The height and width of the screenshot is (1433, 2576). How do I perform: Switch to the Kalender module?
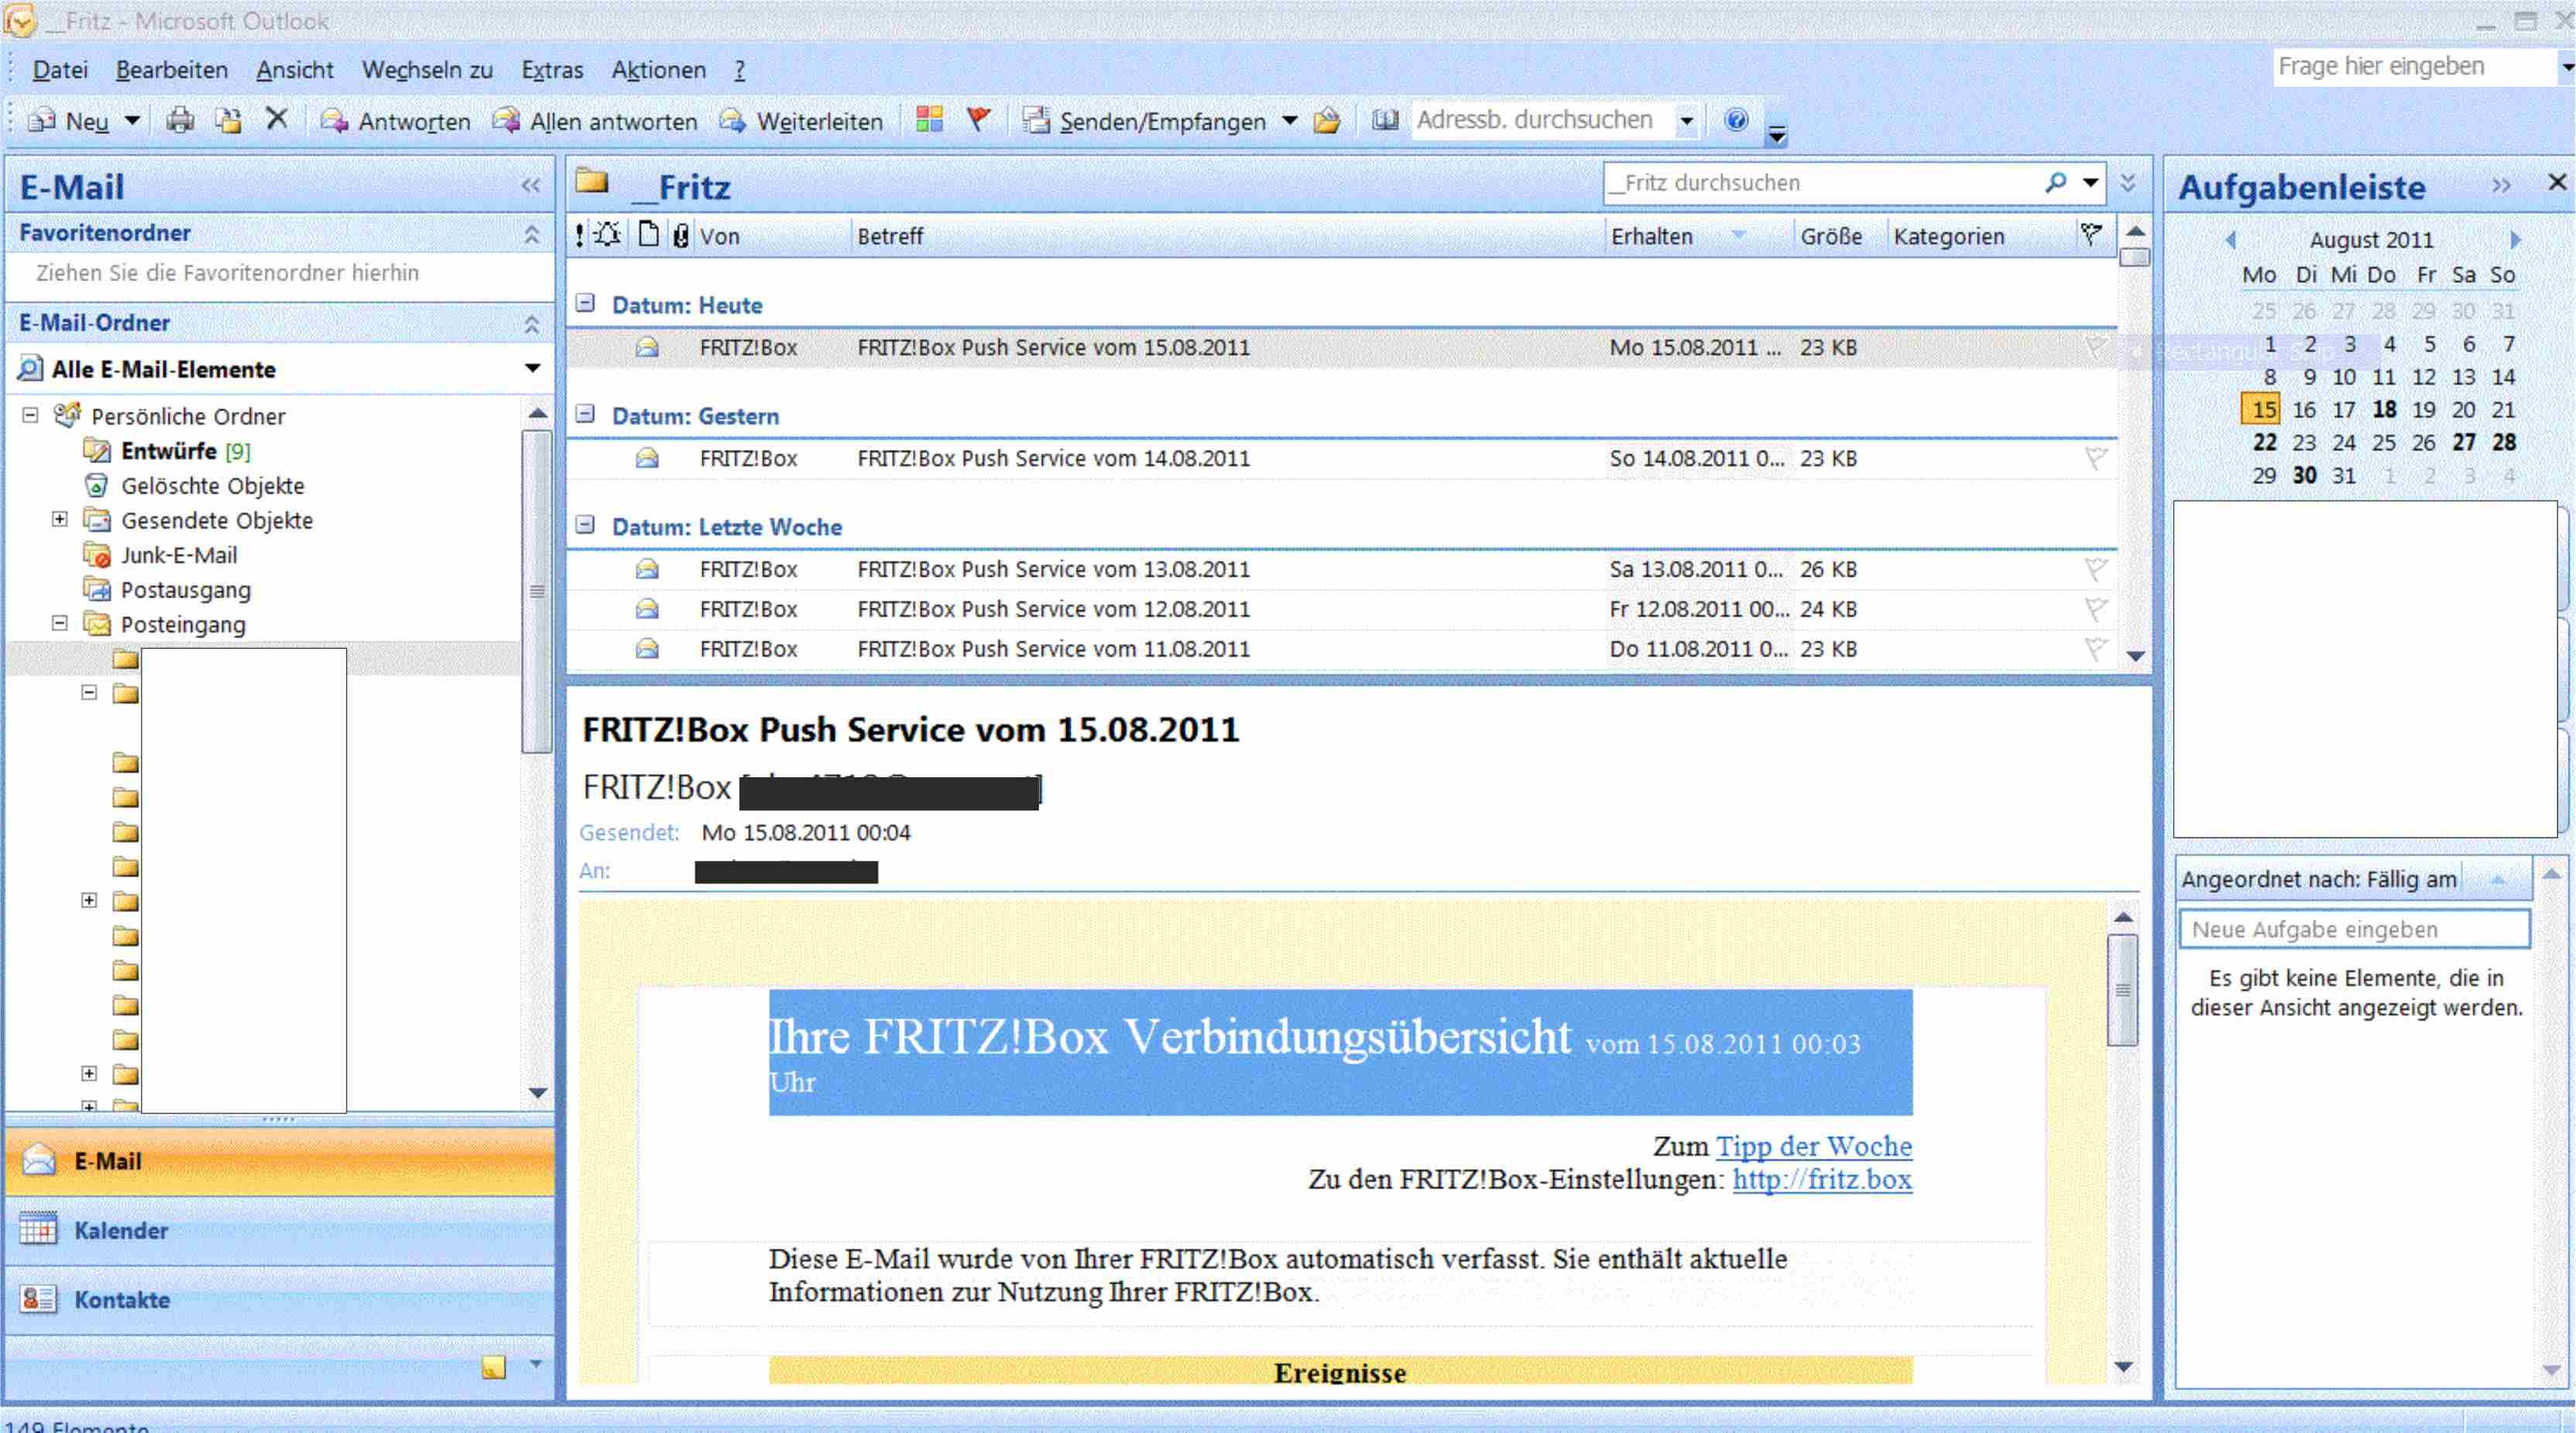(x=280, y=1231)
